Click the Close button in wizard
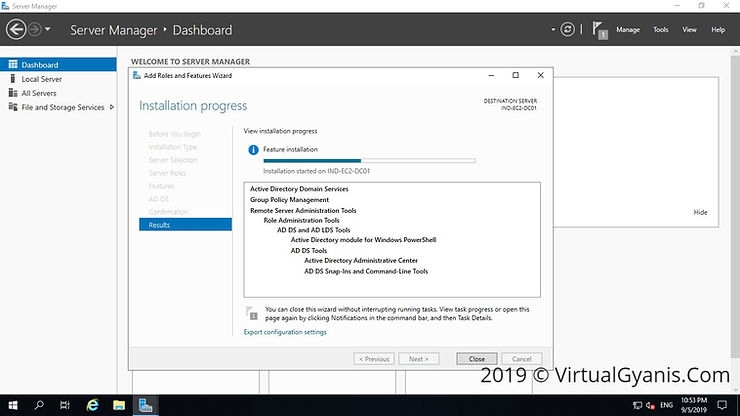The width and height of the screenshot is (740, 416). point(476,359)
